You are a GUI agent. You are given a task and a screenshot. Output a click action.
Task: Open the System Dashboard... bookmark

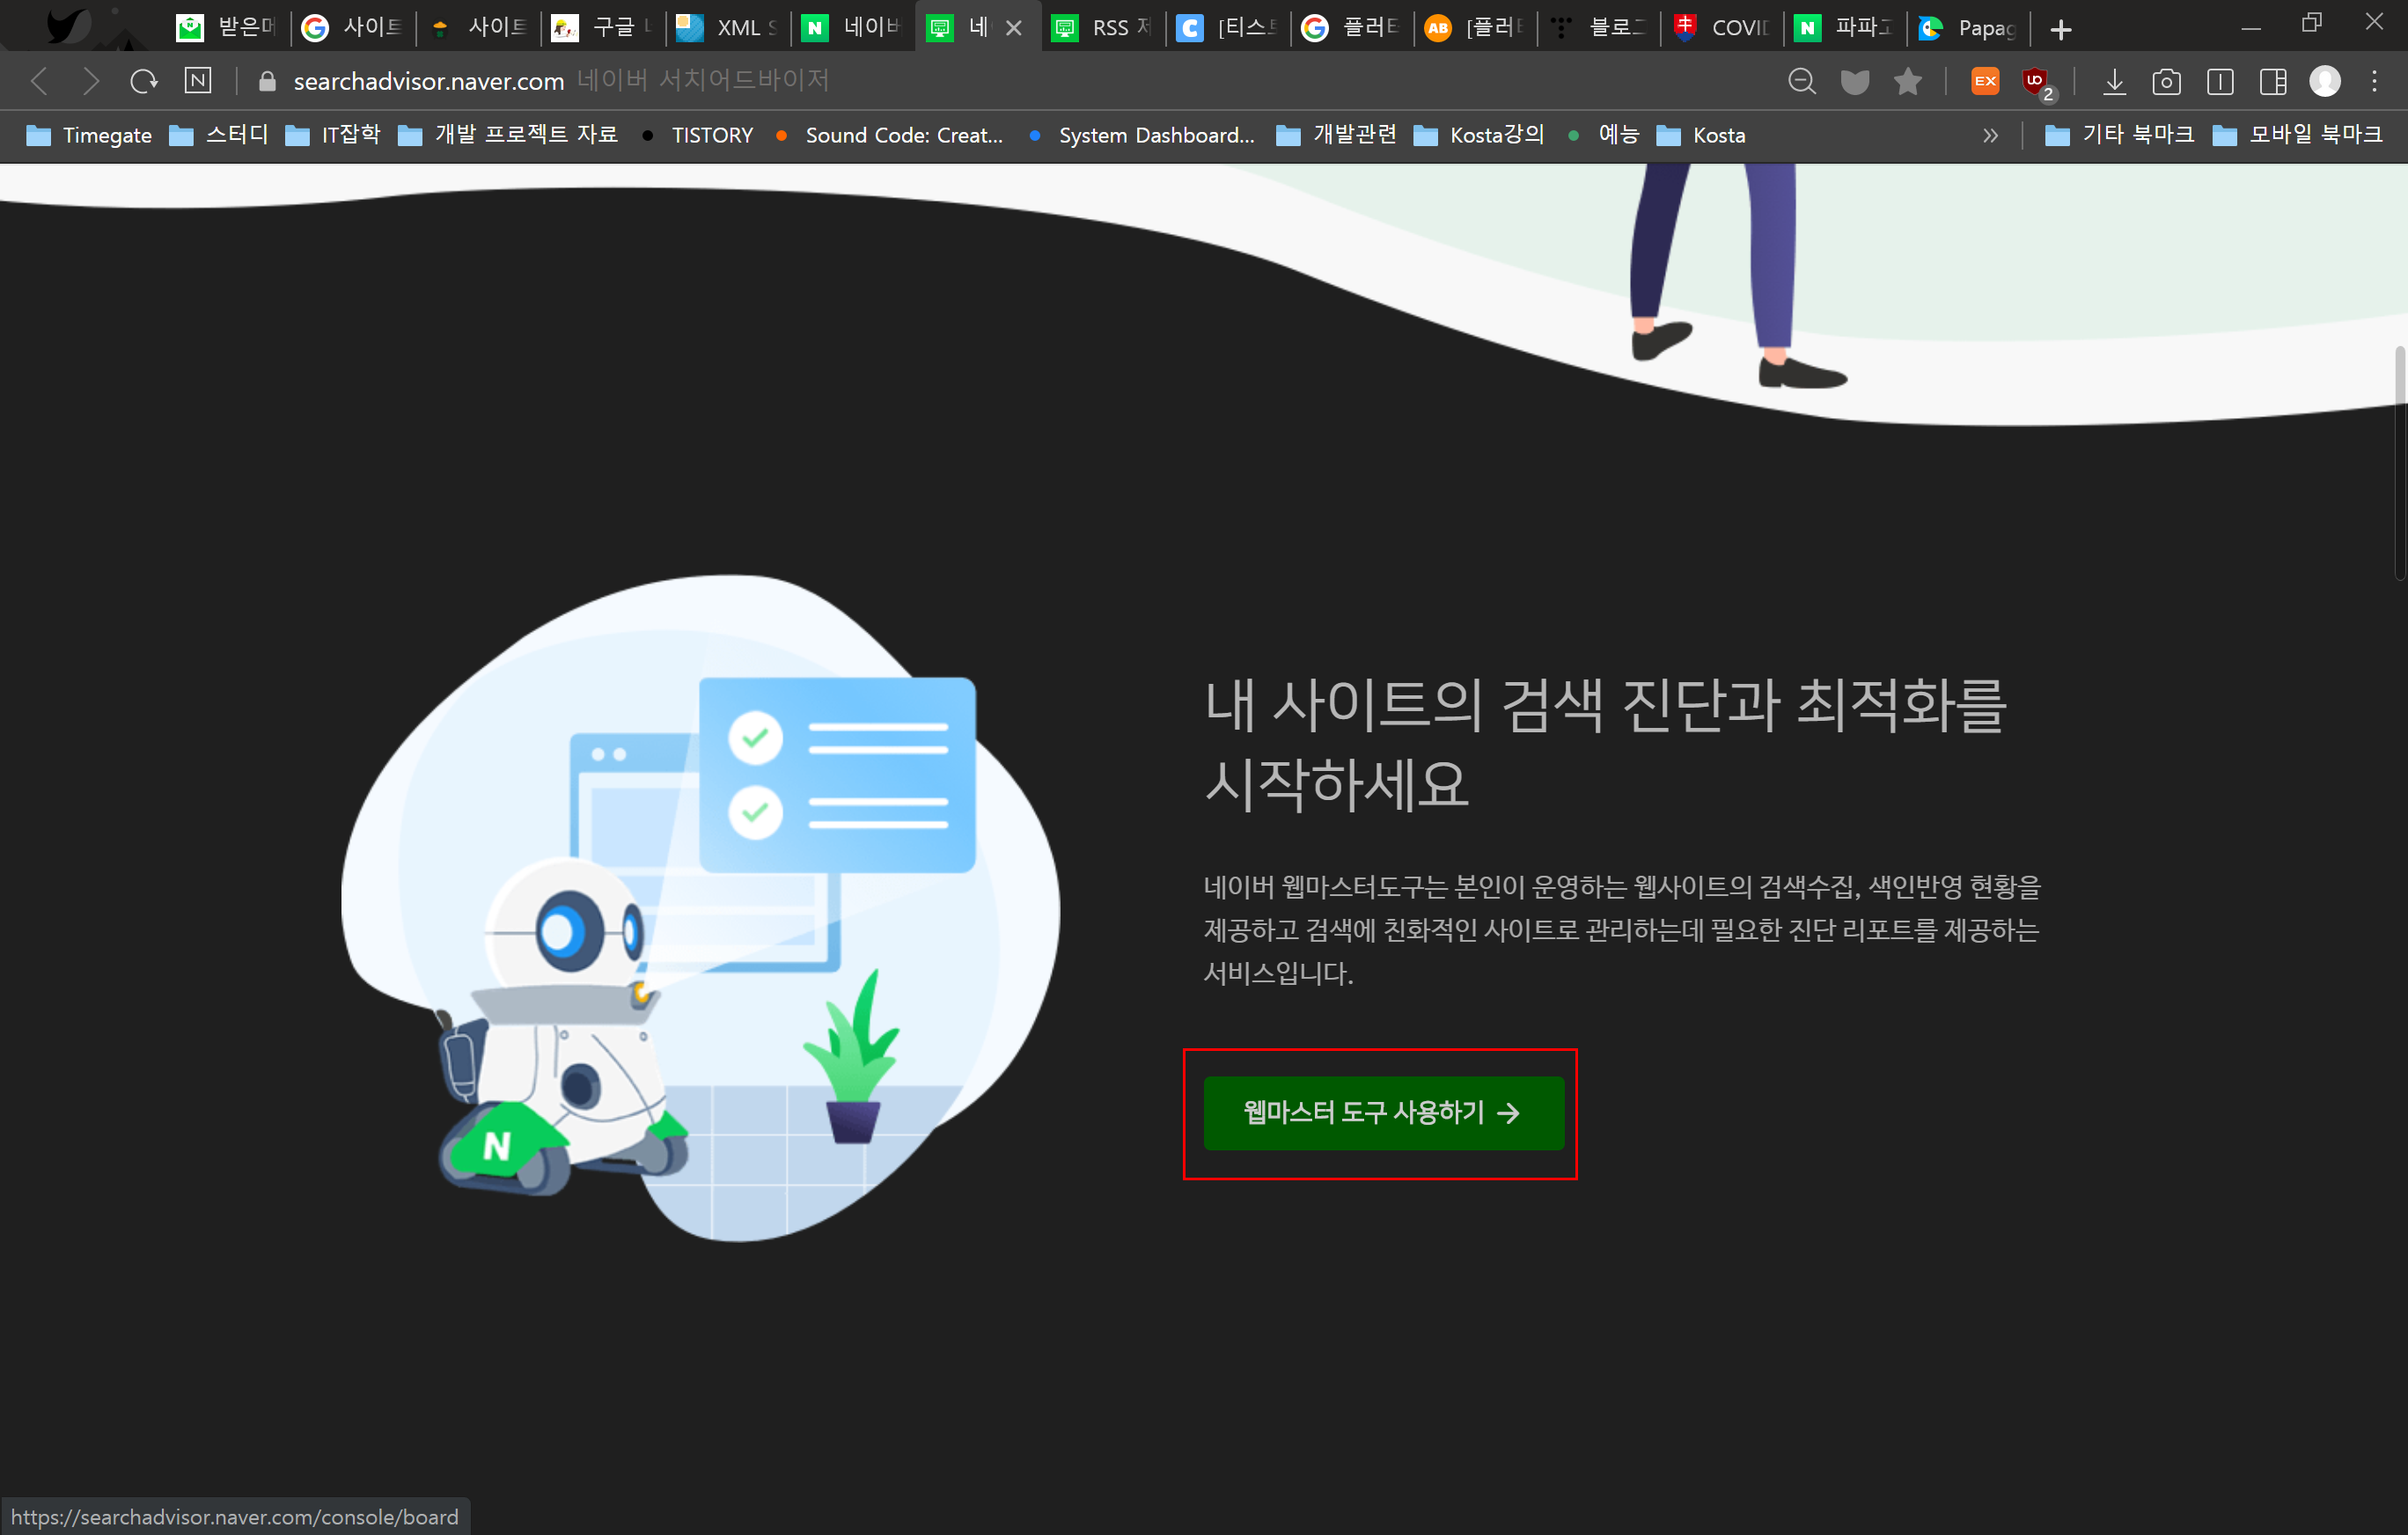click(1141, 135)
